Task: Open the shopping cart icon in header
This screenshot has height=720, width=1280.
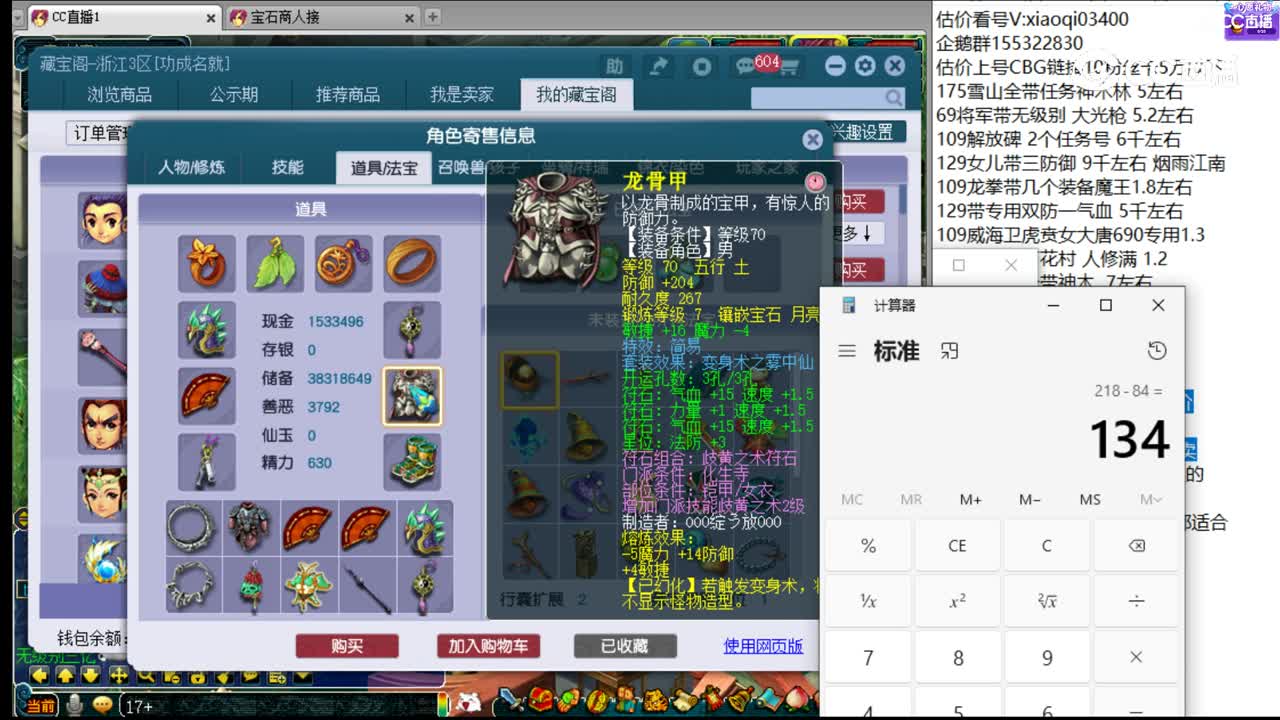Action: [789, 68]
